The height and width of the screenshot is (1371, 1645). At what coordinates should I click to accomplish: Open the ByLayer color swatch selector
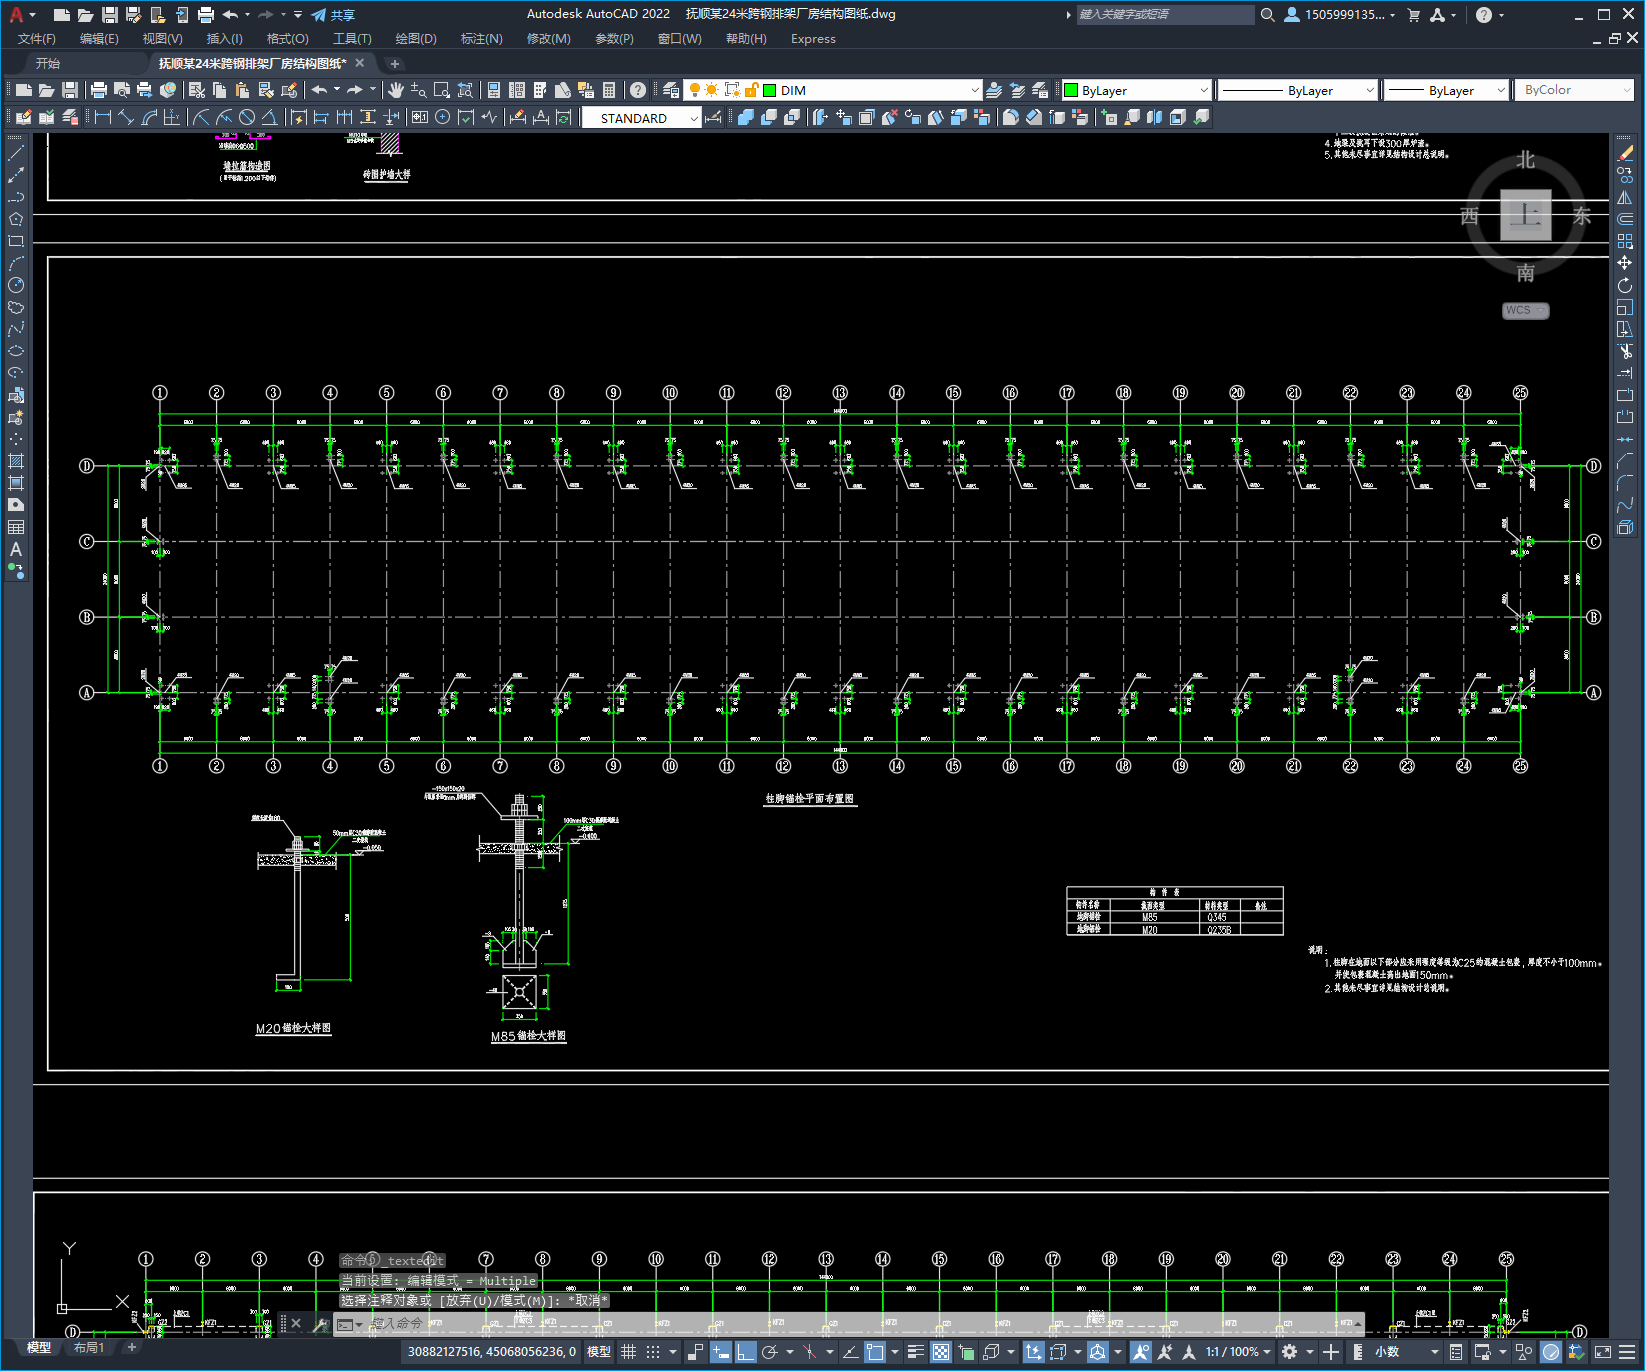(1136, 90)
